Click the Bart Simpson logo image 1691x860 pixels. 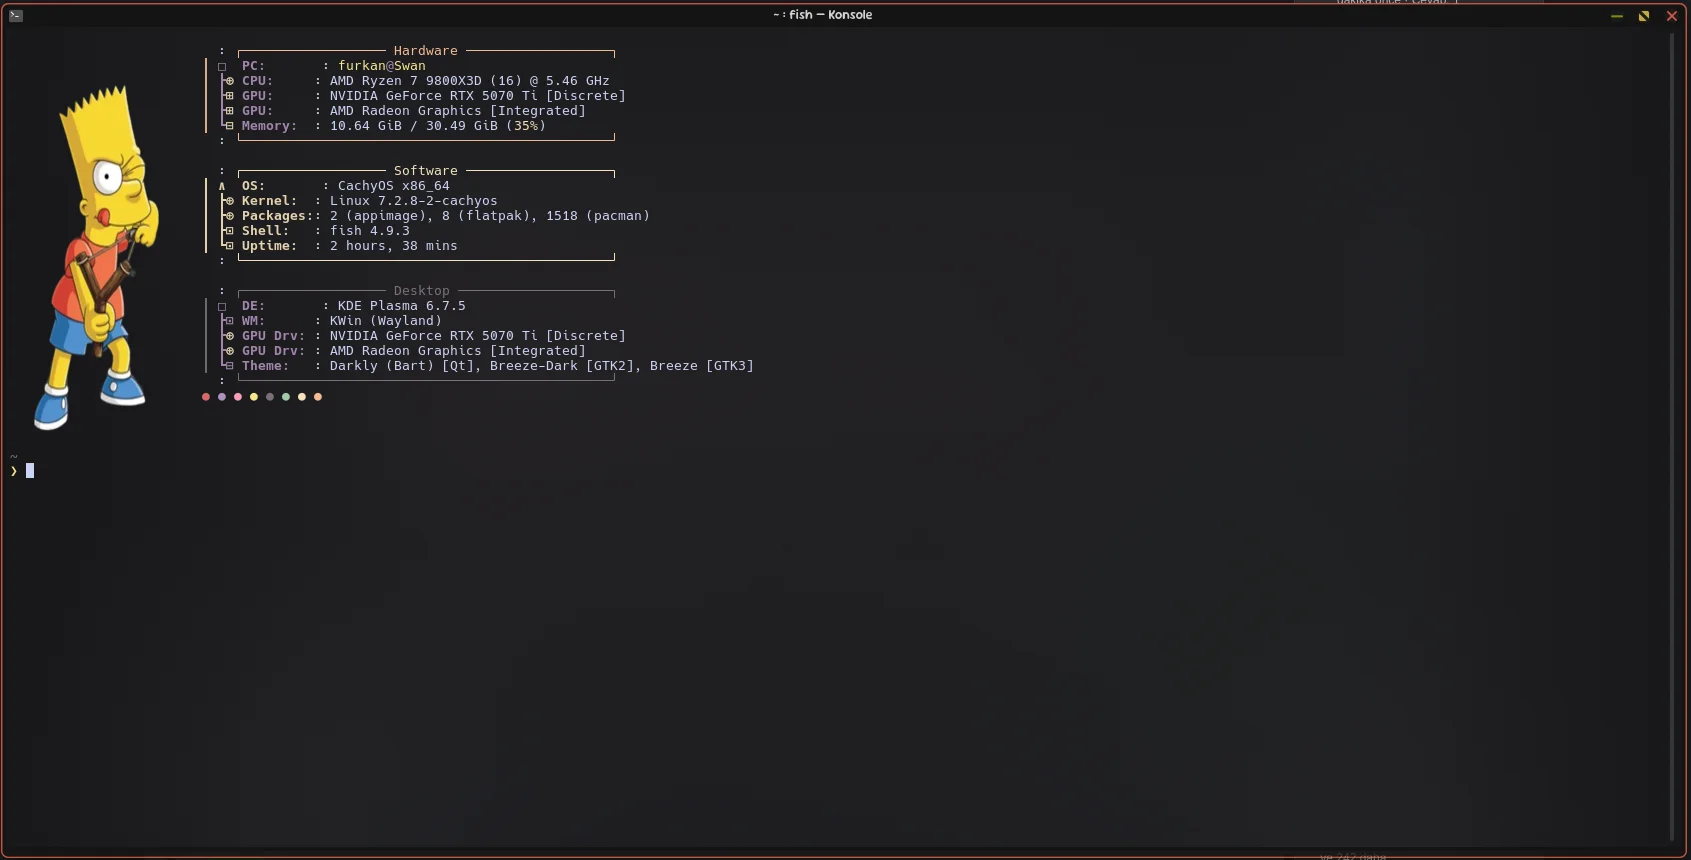tap(96, 258)
